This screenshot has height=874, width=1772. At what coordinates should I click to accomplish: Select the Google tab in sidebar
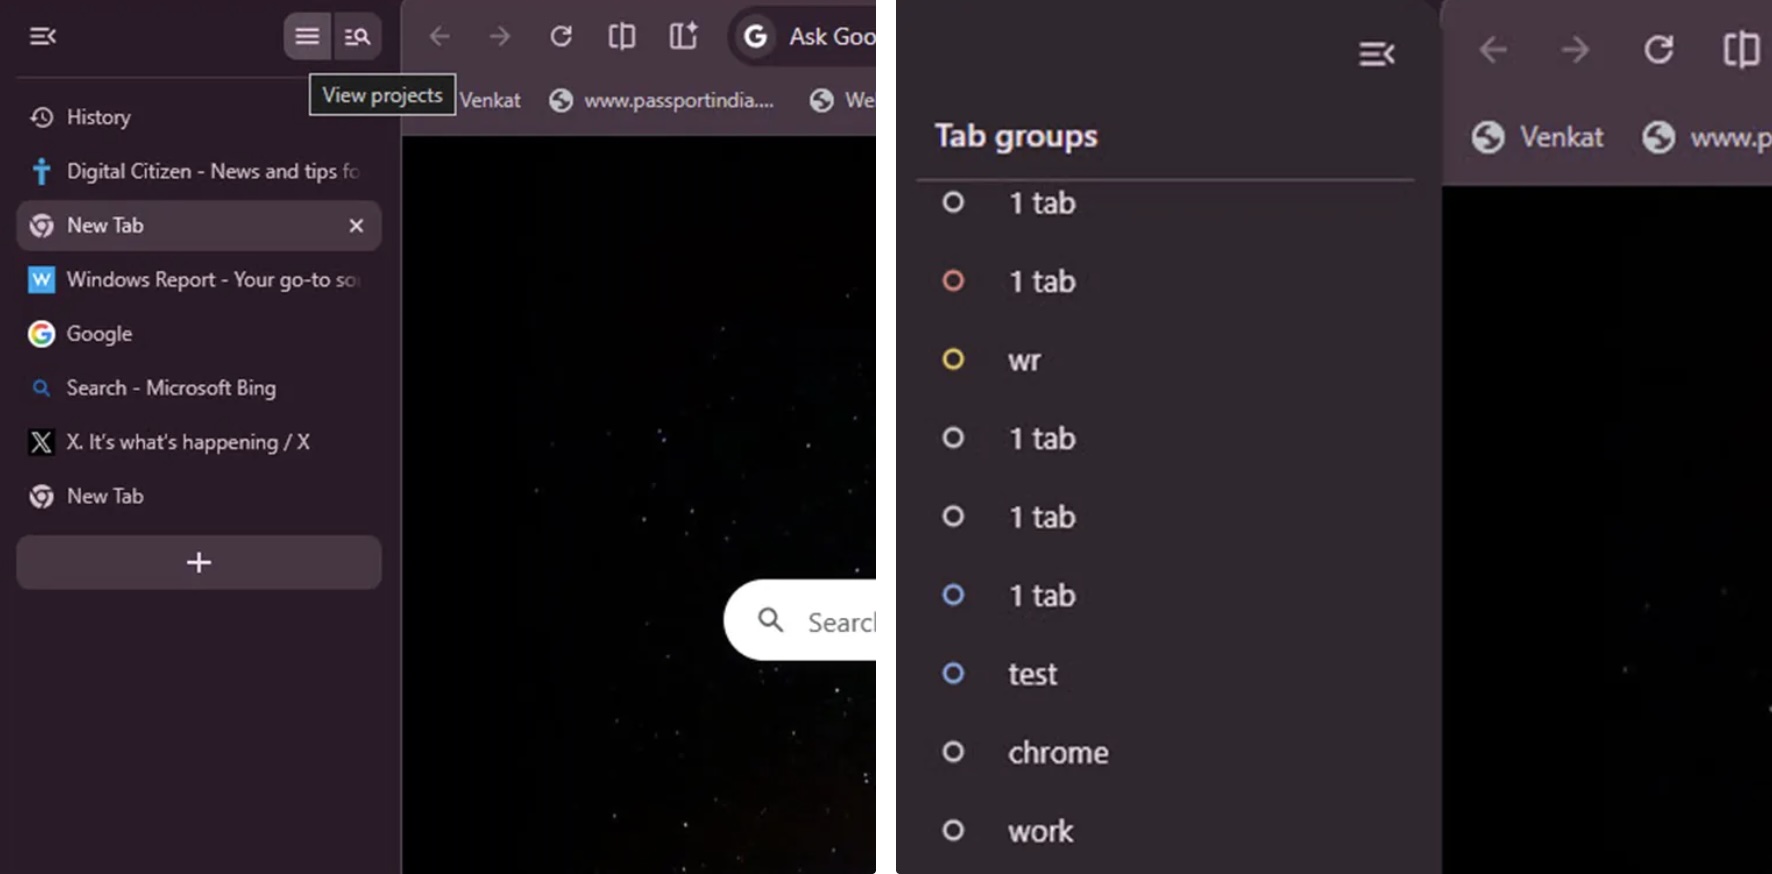point(99,334)
